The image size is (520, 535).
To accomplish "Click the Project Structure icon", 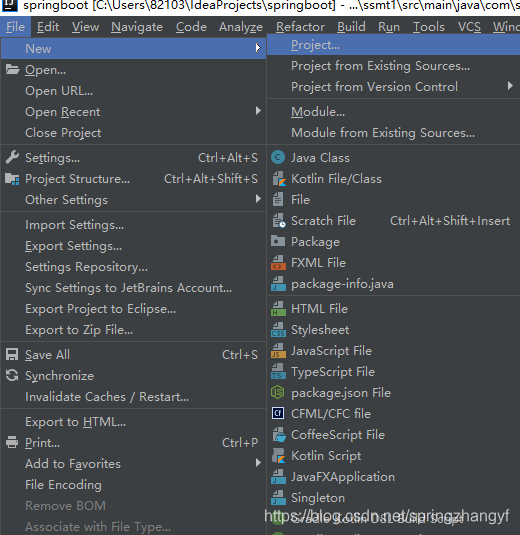I will pyautogui.click(x=12, y=179).
